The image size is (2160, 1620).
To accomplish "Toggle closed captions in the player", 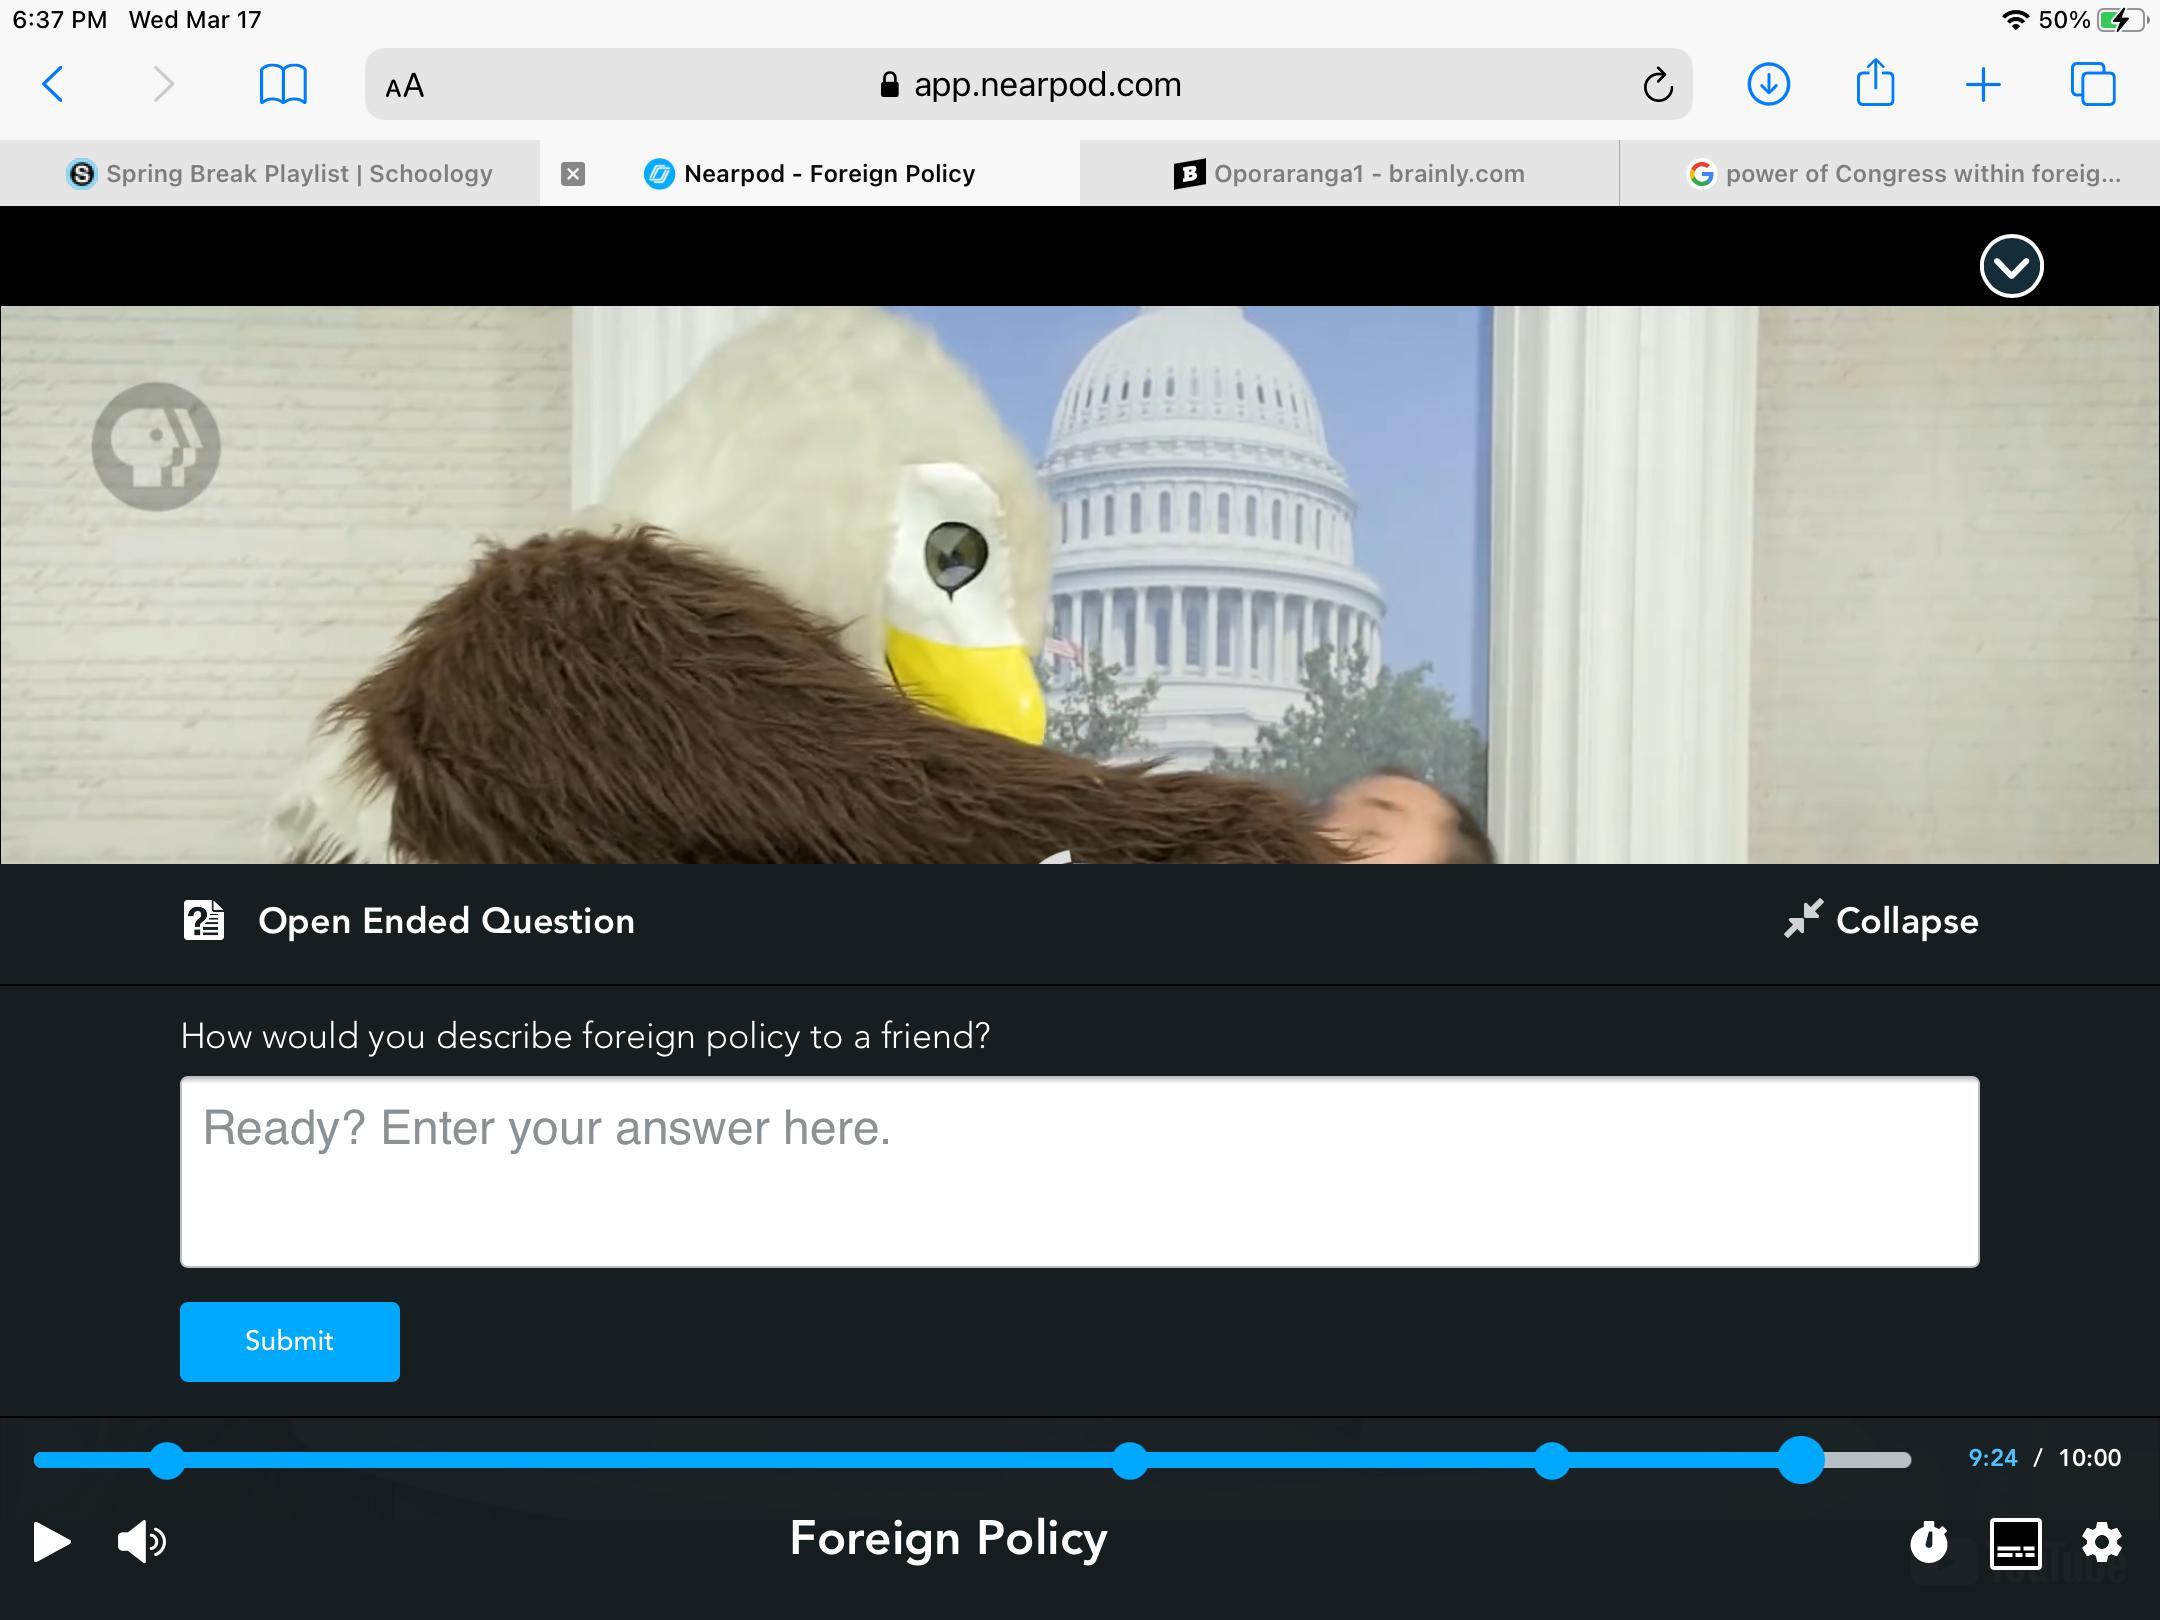I will 2015,1544.
